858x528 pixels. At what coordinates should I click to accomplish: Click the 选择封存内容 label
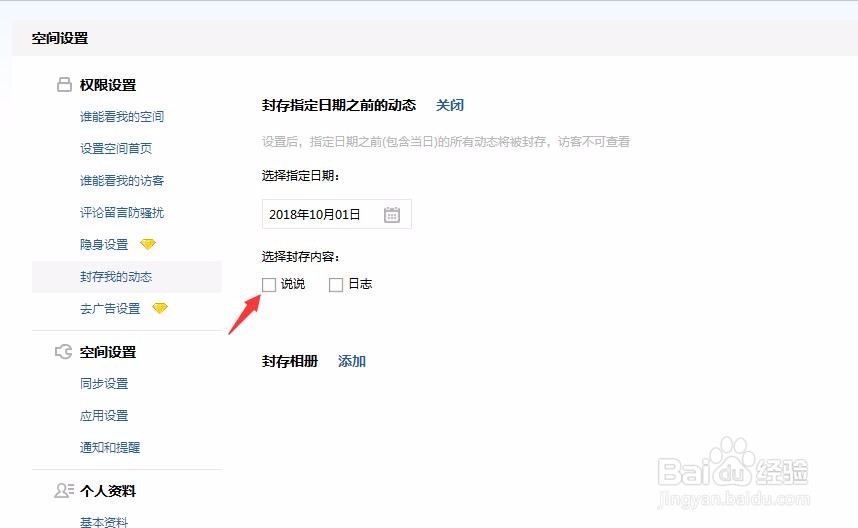coord(300,256)
